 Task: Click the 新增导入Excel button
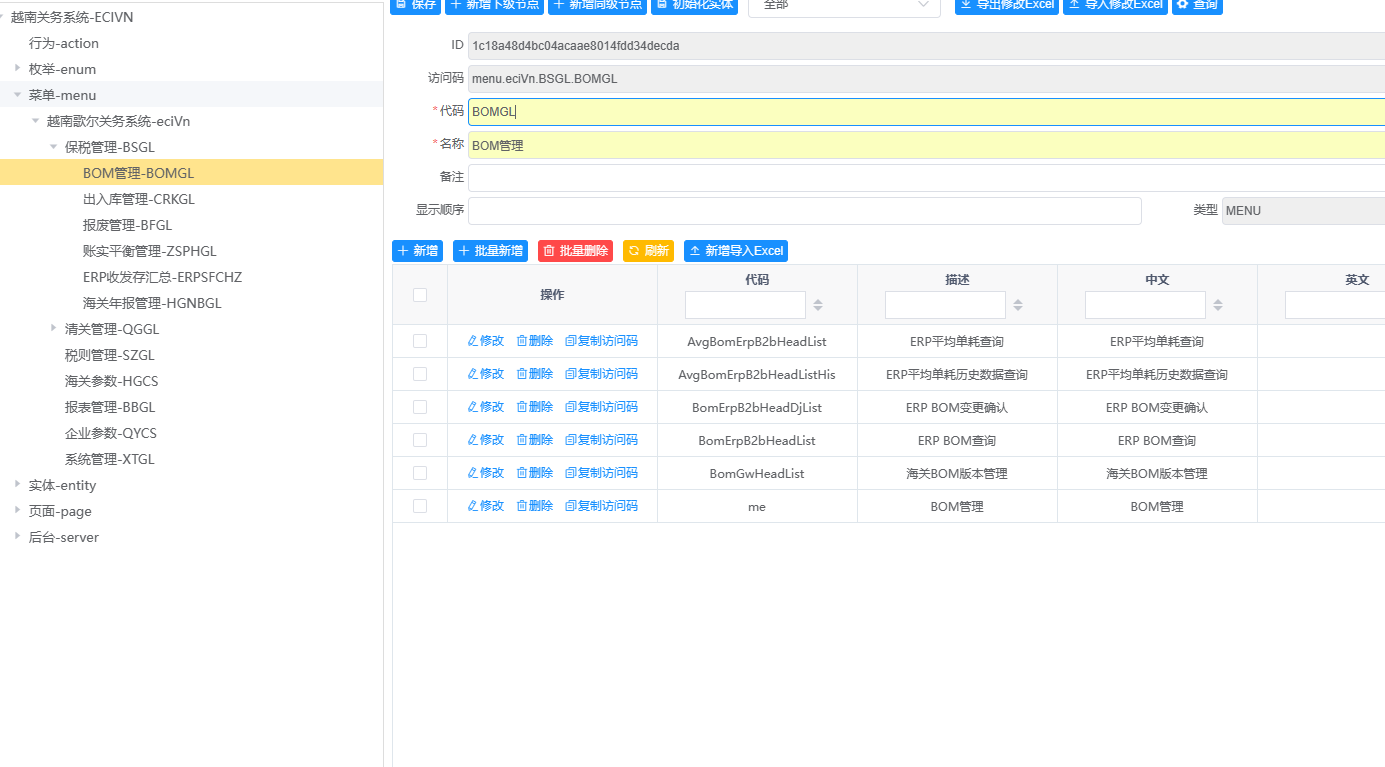click(736, 251)
